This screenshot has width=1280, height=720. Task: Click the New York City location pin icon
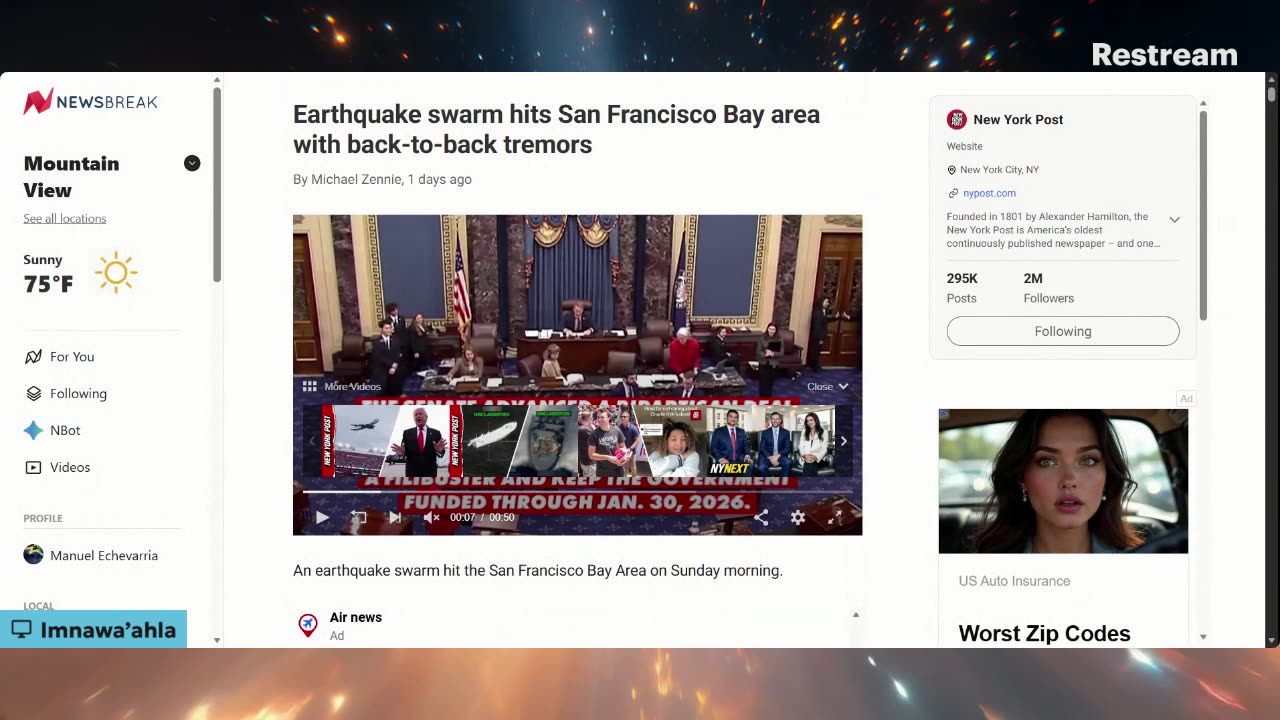point(952,170)
